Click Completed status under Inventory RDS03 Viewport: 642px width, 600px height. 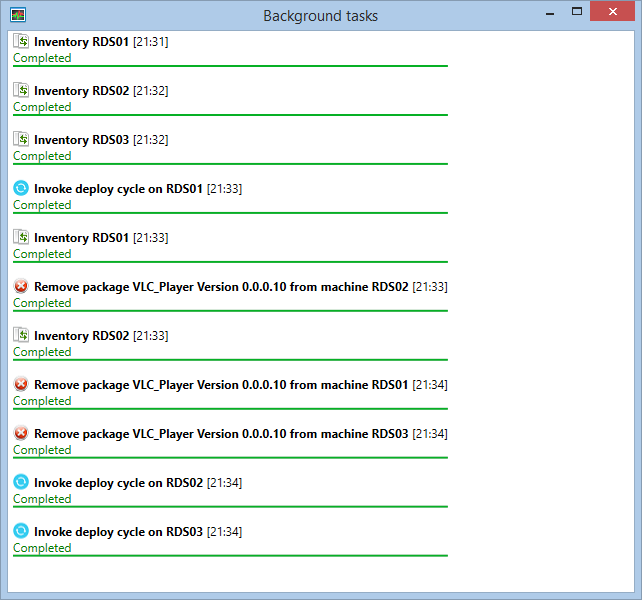[42, 156]
